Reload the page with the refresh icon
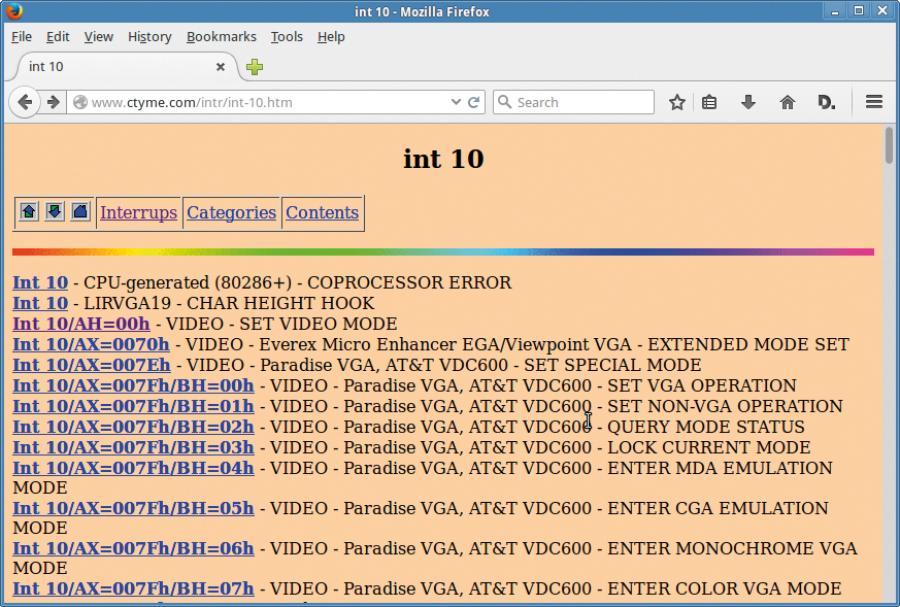900x607 pixels. pyautogui.click(x=474, y=102)
